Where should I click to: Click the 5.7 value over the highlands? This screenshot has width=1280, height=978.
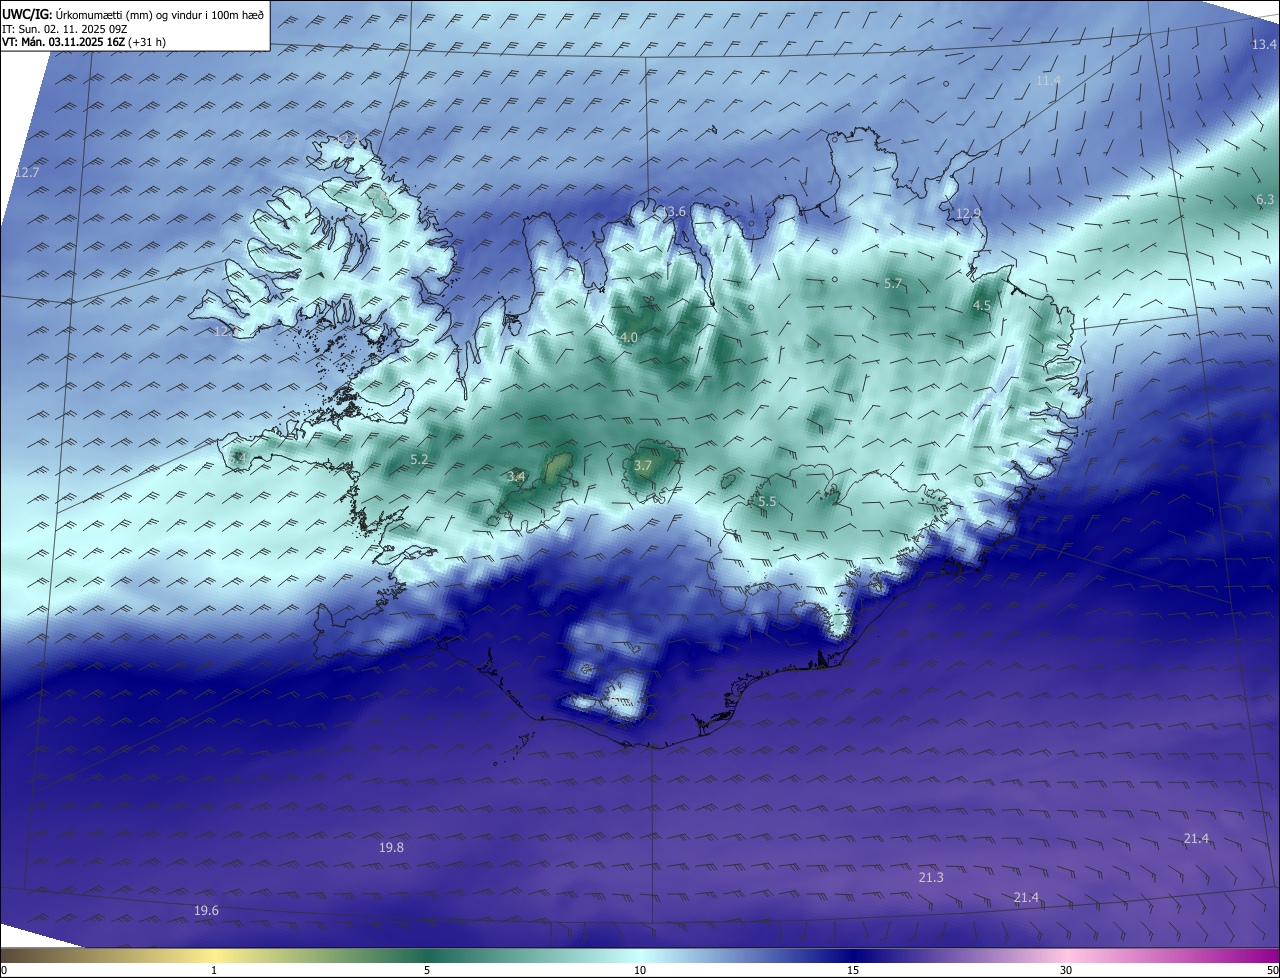coord(893,284)
